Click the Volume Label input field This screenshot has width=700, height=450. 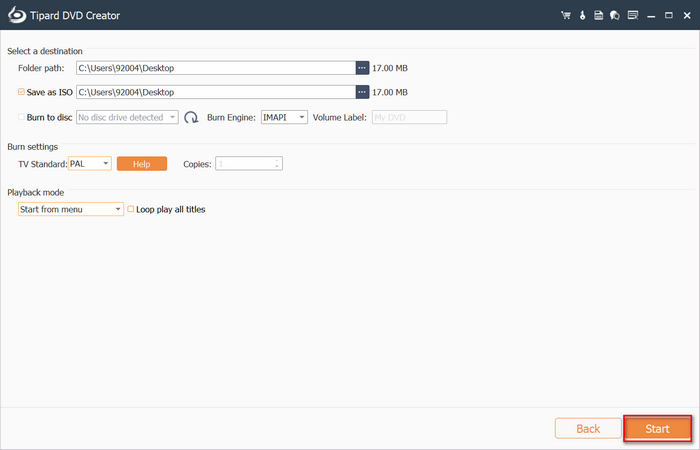tap(409, 117)
